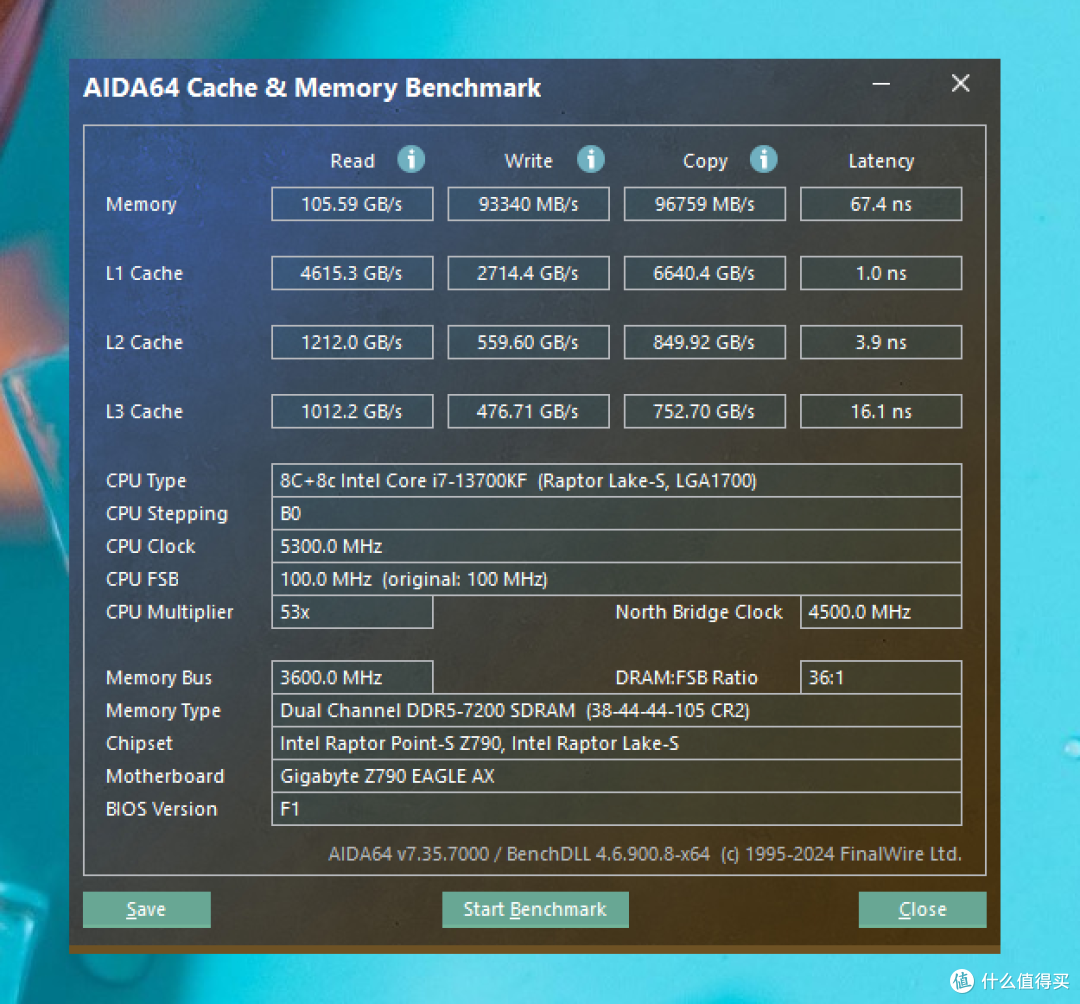
Task: Click North Bridge Clock 4500.0 MHz
Action: click(x=881, y=612)
